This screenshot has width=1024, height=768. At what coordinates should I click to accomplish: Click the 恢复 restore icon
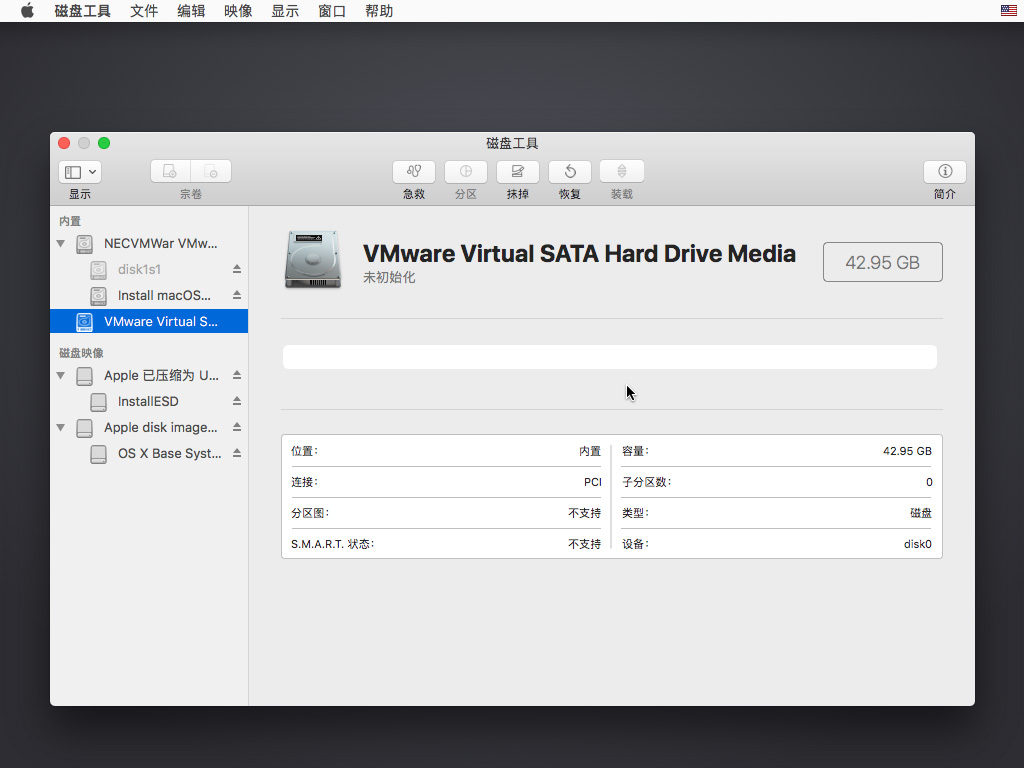pyautogui.click(x=569, y=172)
